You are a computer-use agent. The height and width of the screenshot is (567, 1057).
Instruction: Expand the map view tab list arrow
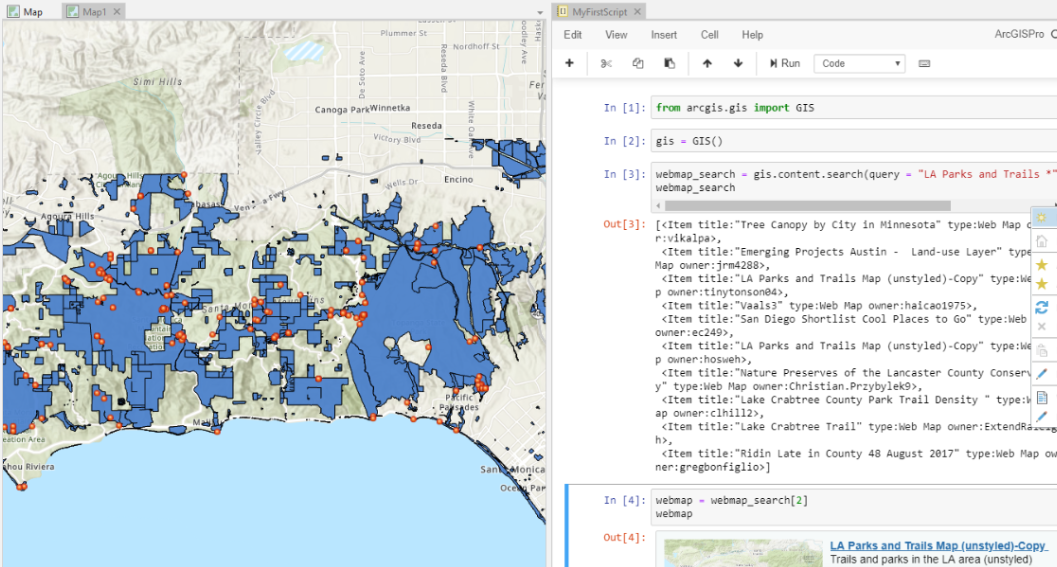[541, 12]
